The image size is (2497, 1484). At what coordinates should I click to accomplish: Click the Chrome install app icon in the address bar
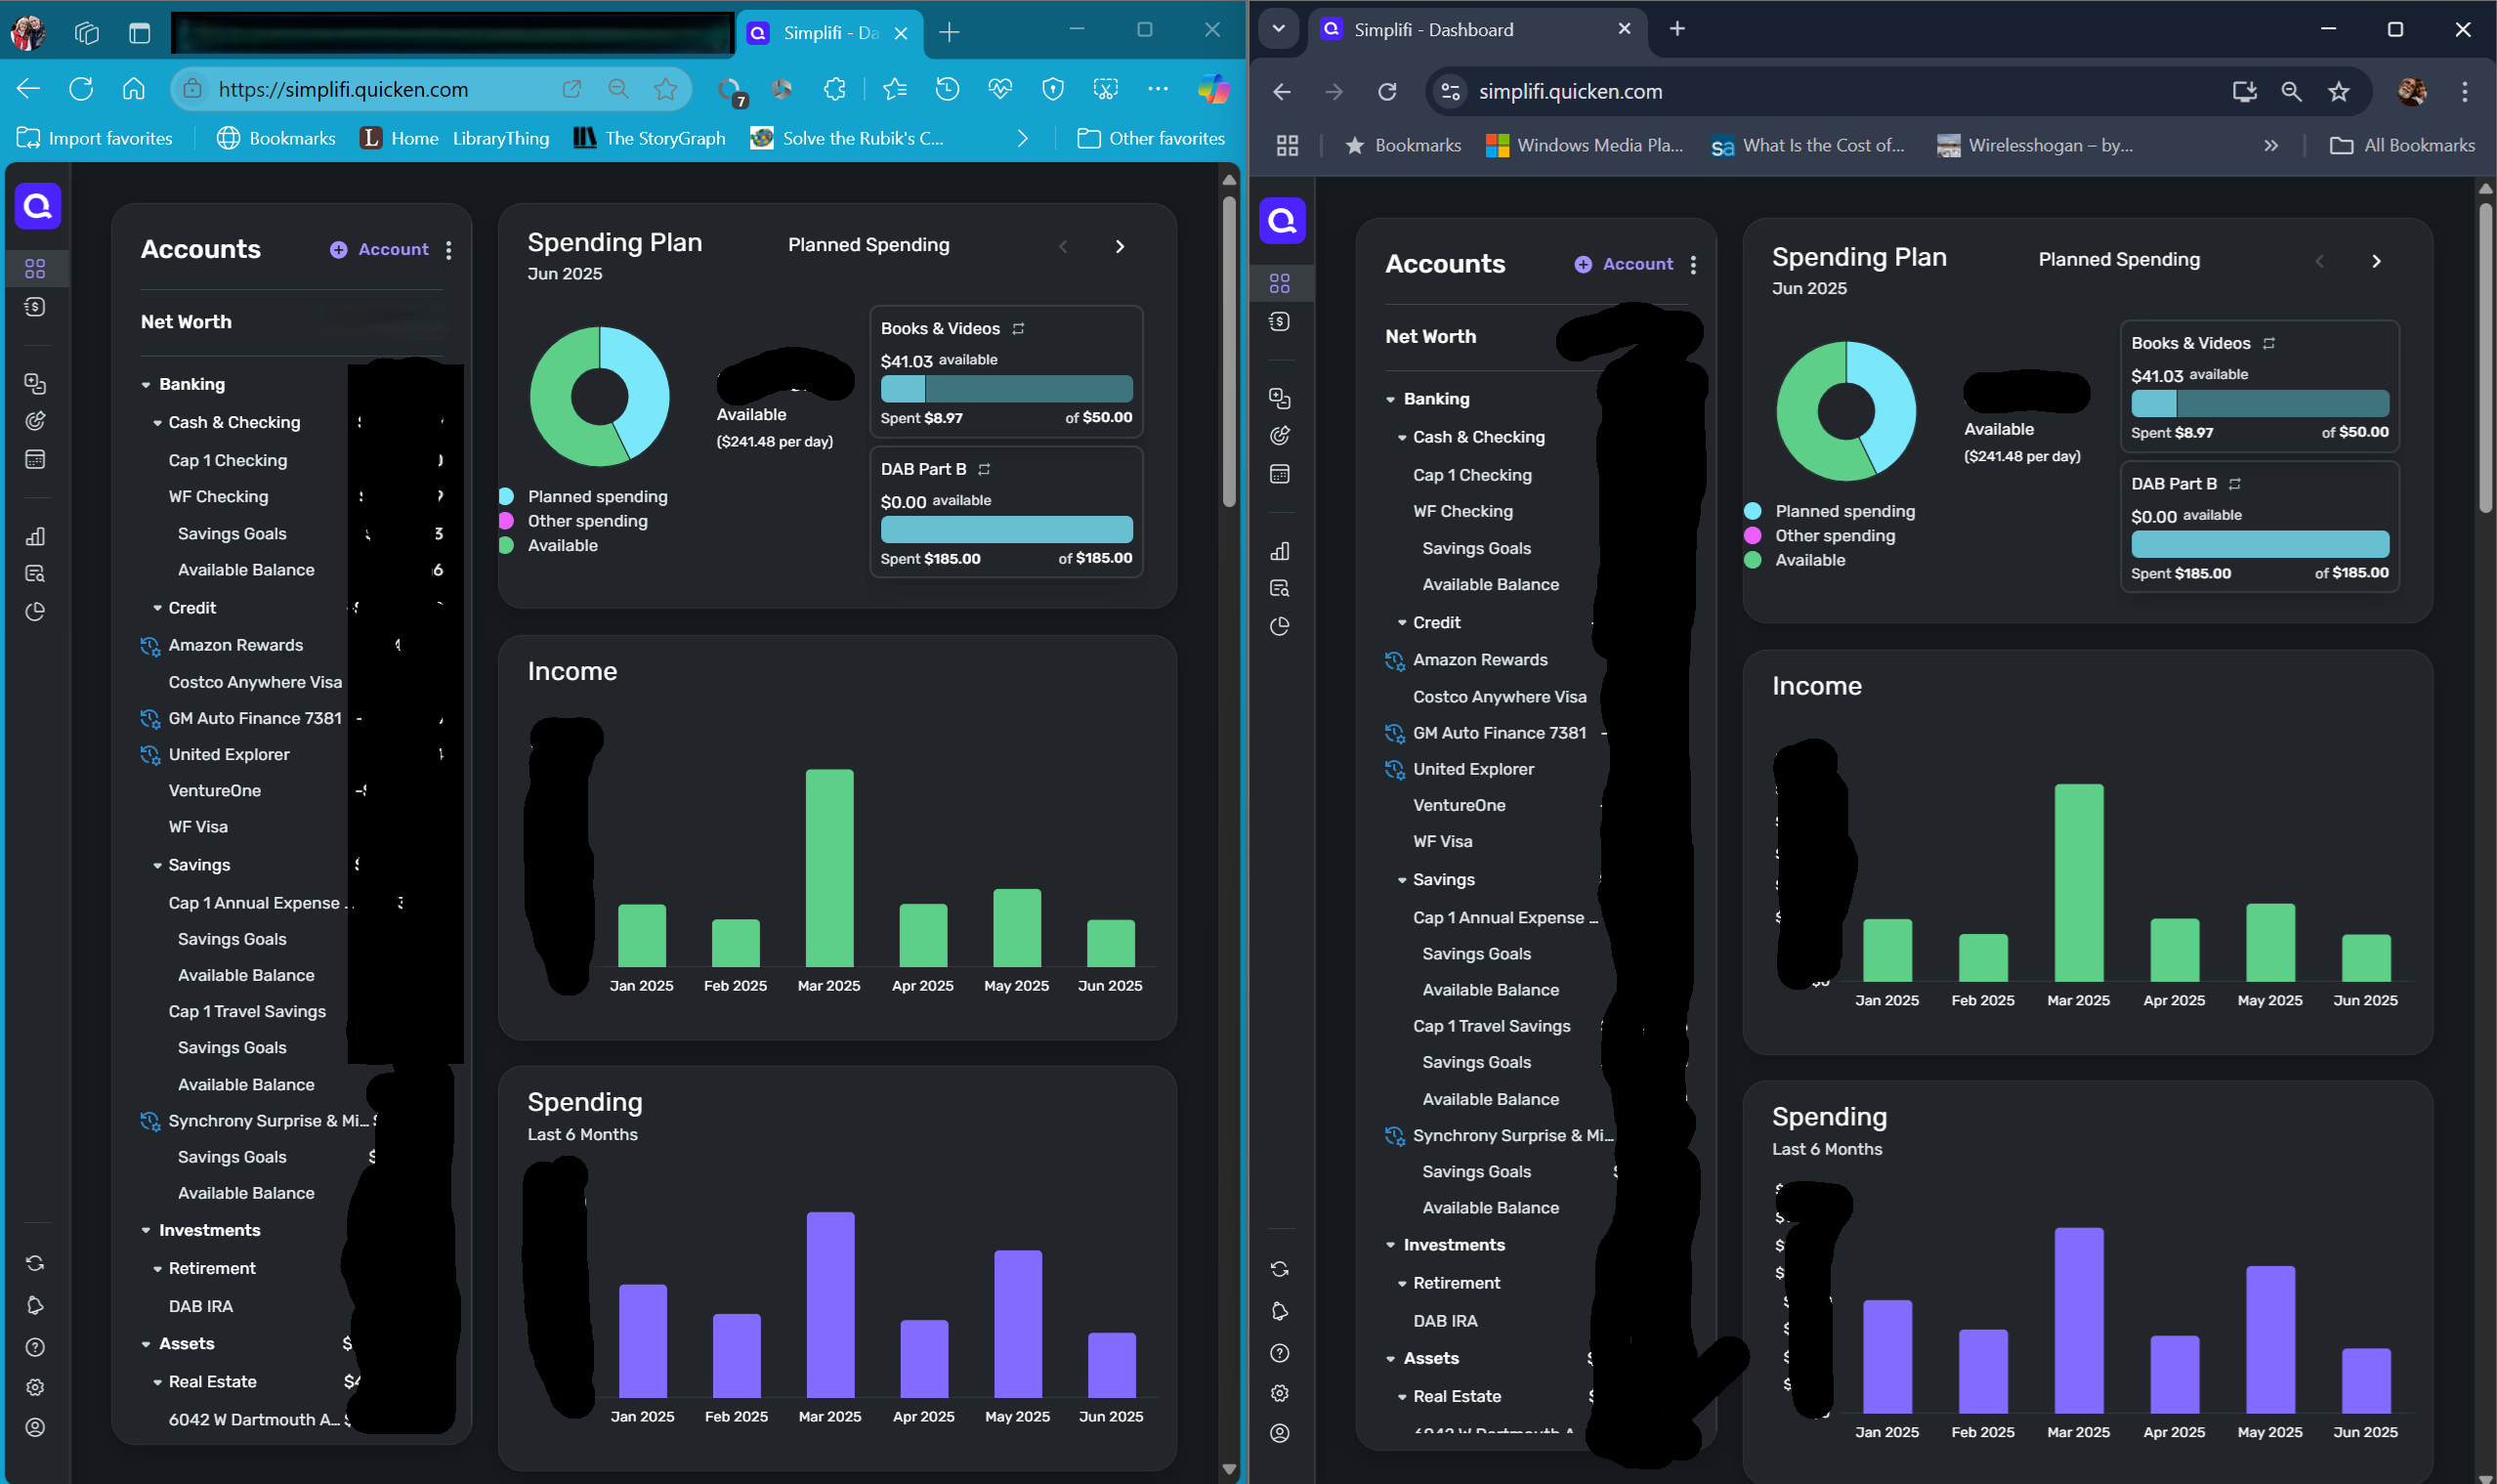pyautogui.click(x=2244, y=92)
